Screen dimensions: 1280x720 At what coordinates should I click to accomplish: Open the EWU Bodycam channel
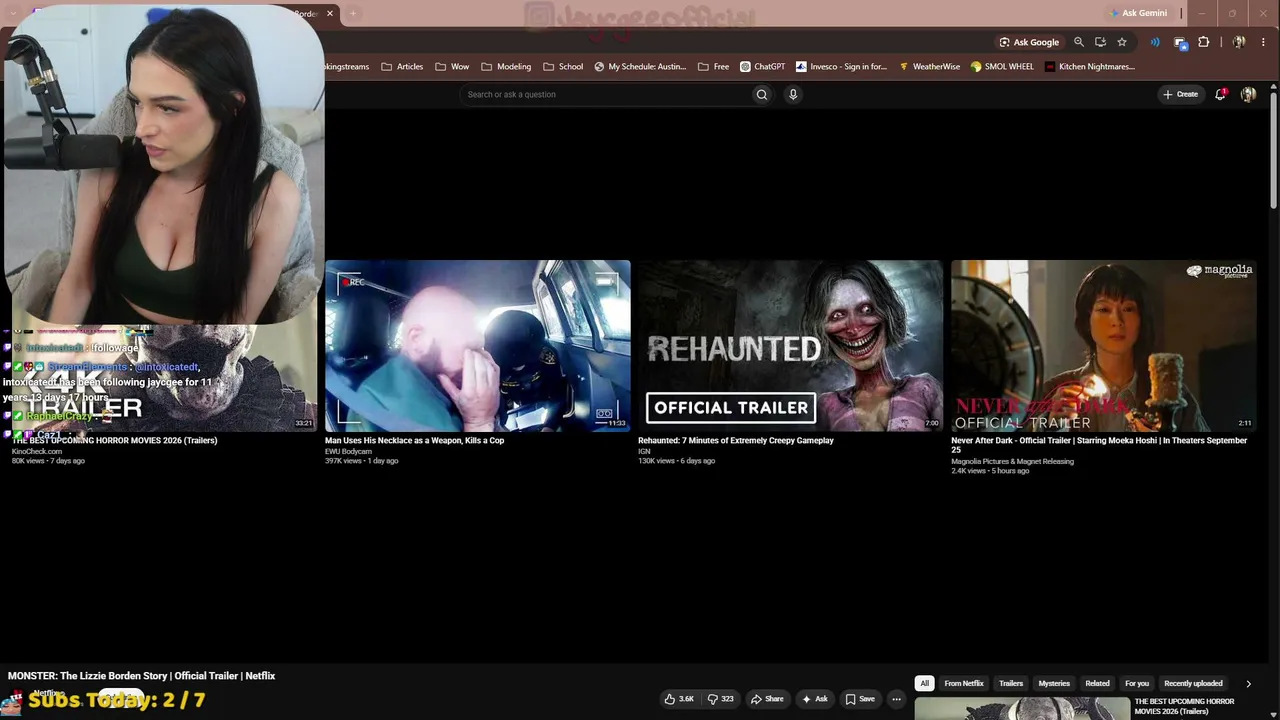point(348,451)
